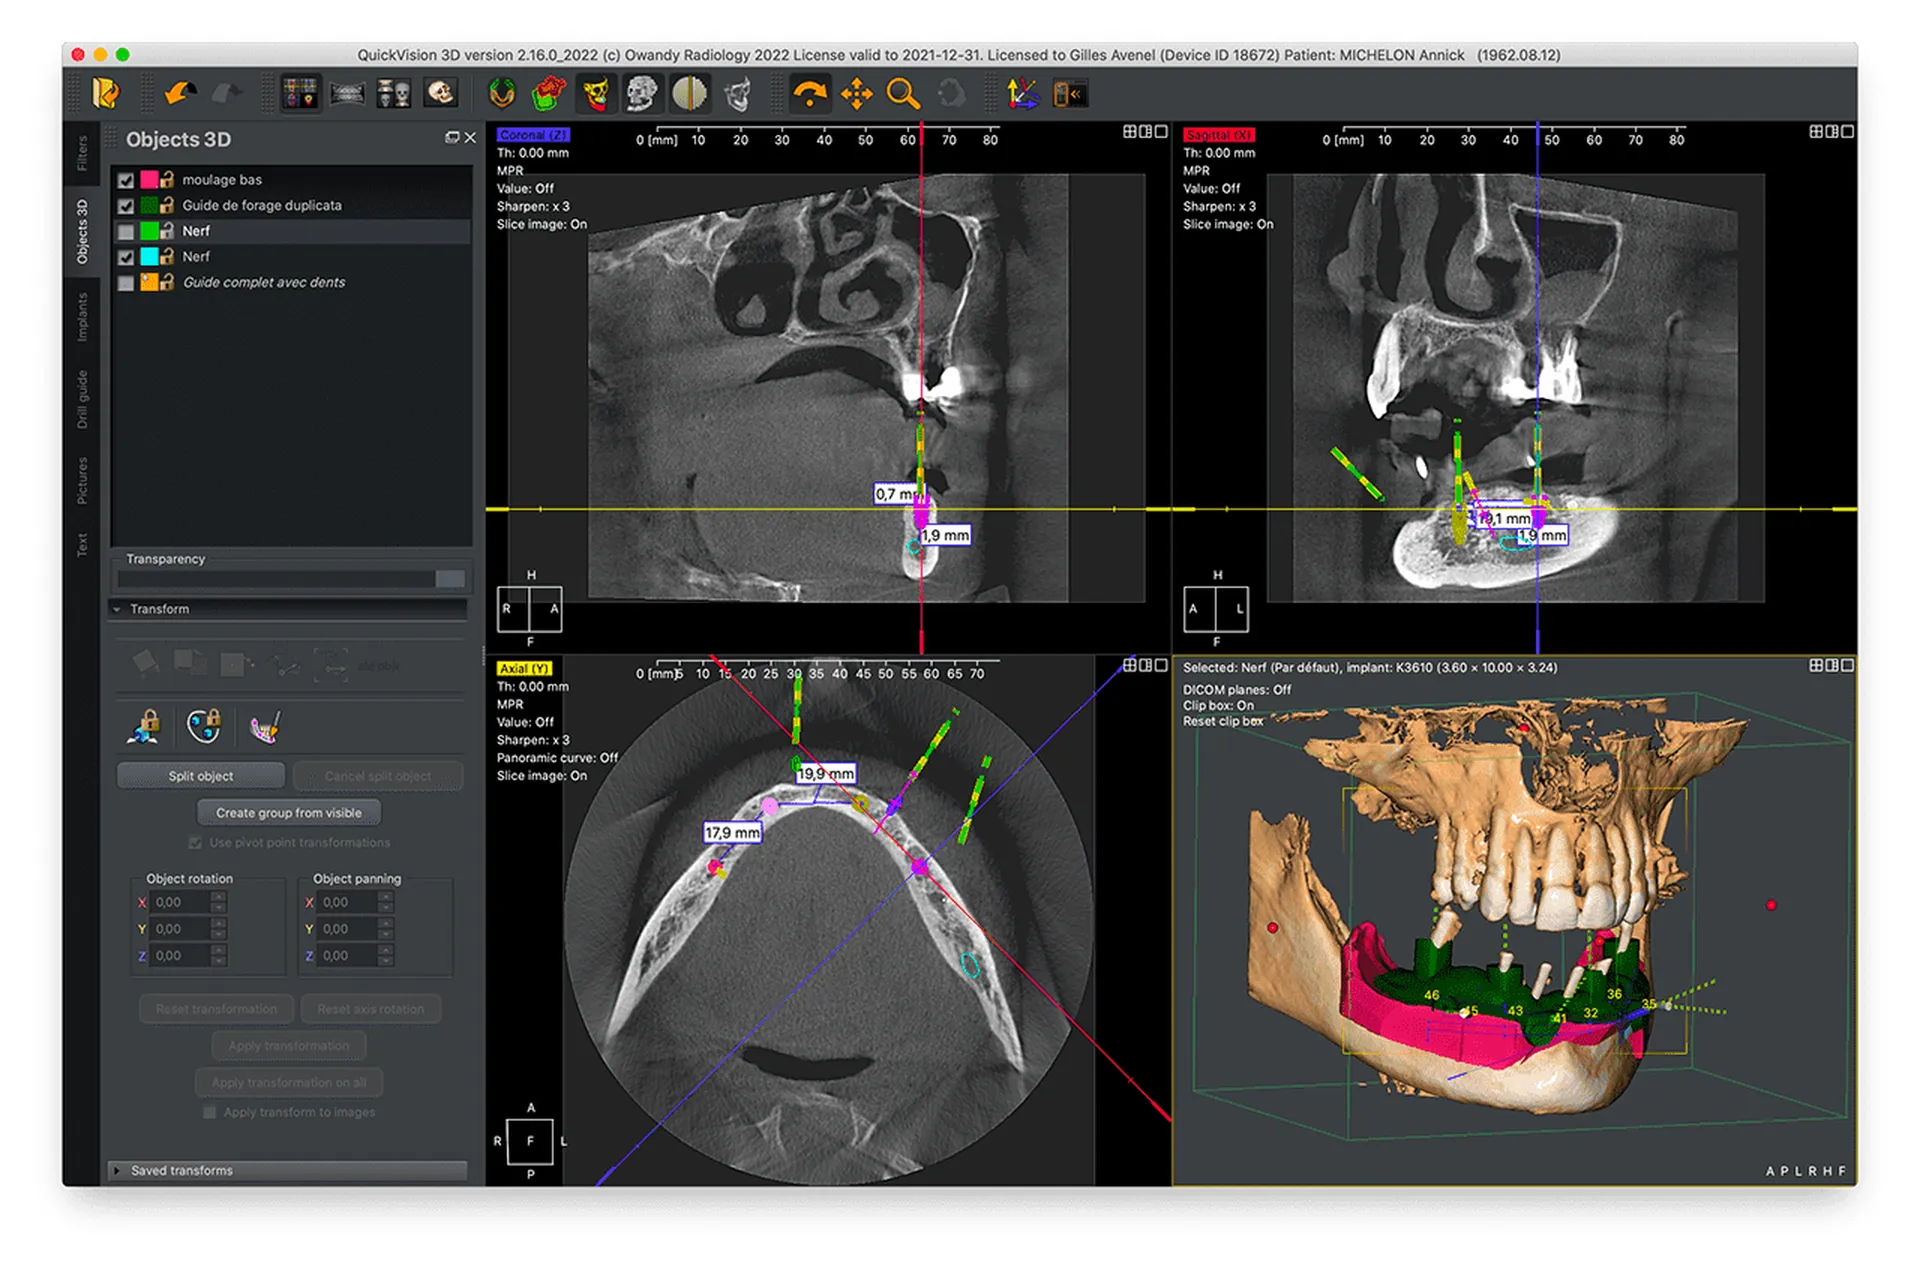Show the 'Guide complet avec dents' object
This screenshot has width=1920, height=1269.
(x=125, y=282)
